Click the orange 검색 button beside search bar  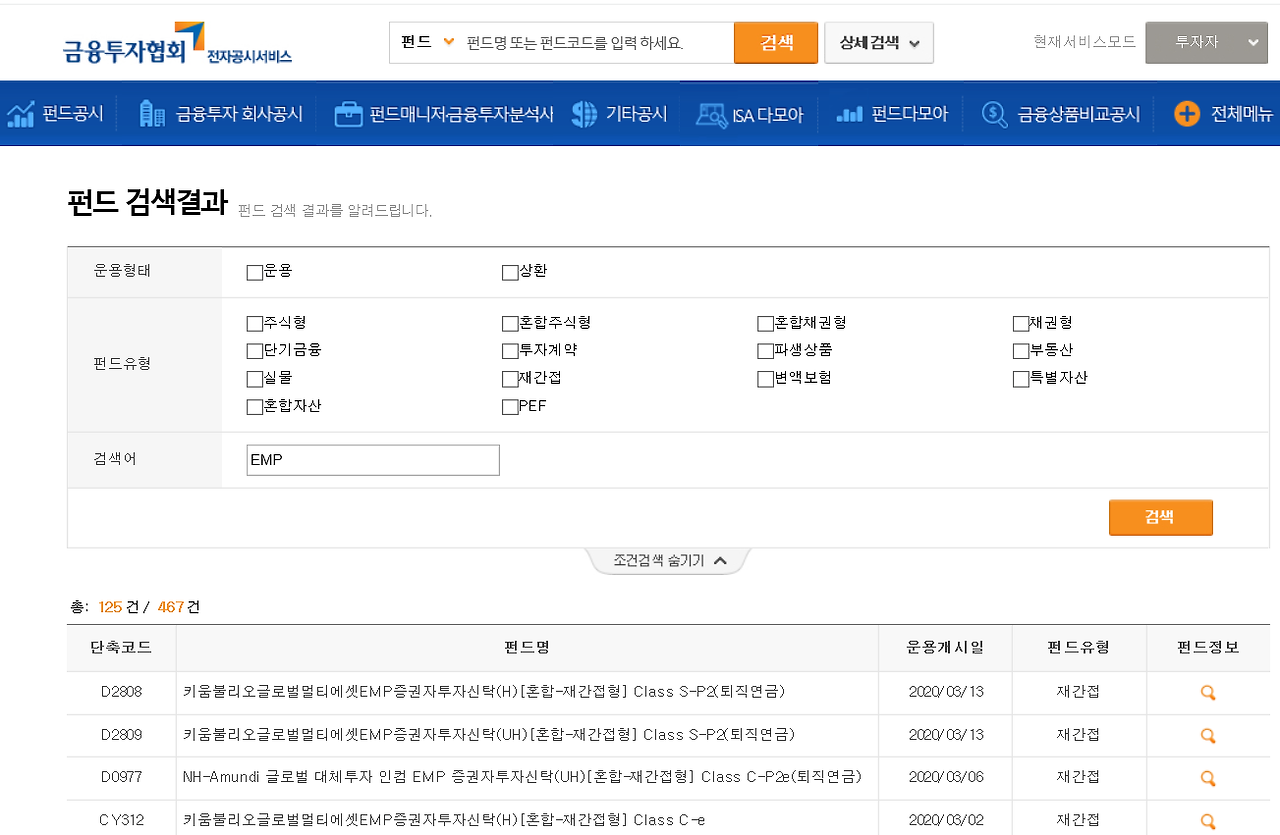click(x=775, y=42)
